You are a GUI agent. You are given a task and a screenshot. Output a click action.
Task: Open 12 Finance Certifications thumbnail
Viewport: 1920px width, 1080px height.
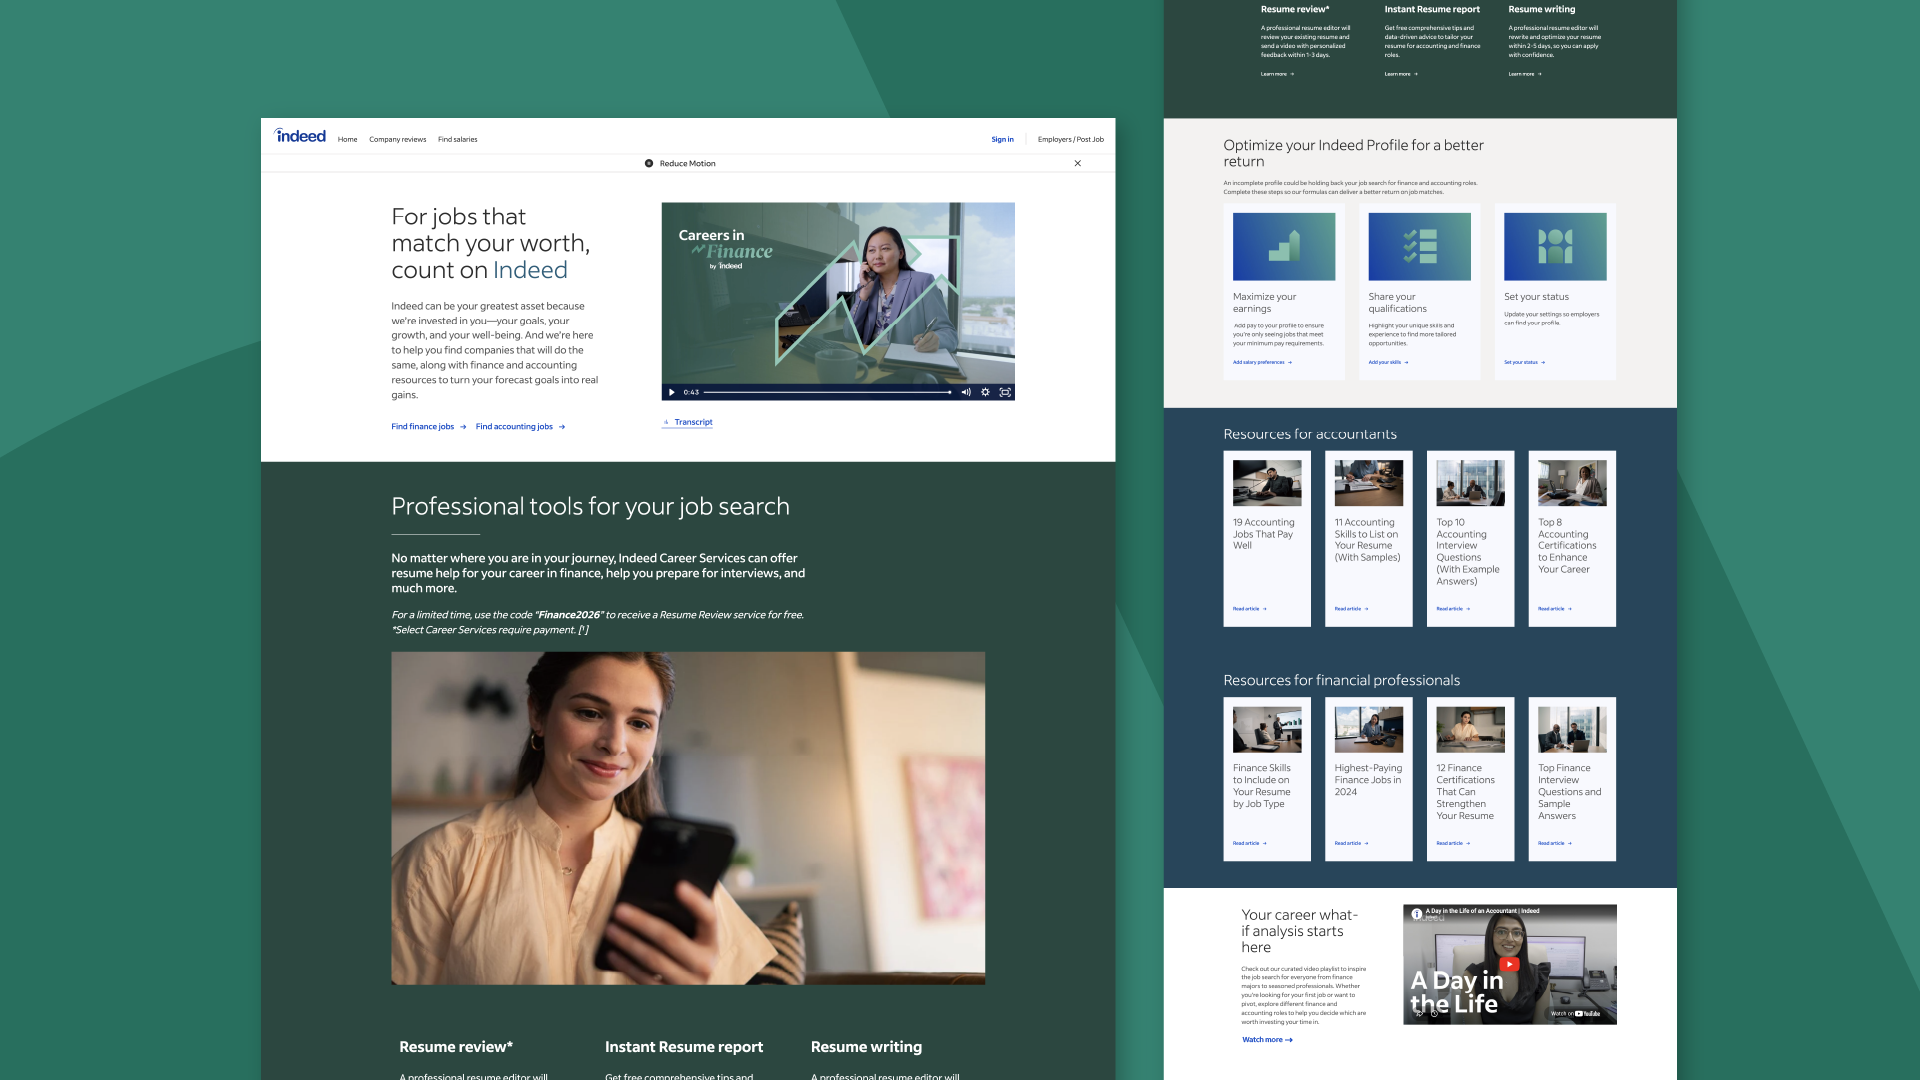click(x=1470, y=730)
